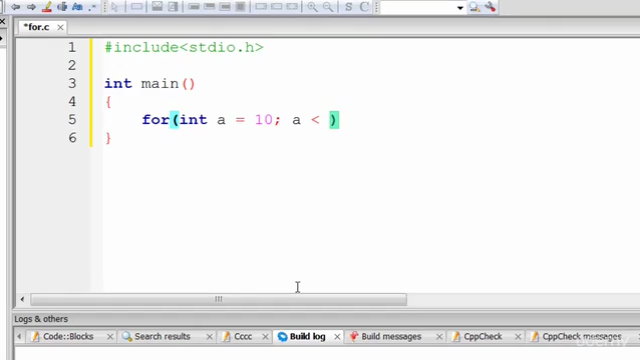Click the 'Logs & others' panel title
The image size is (640, 360).
tap(41, 319)
